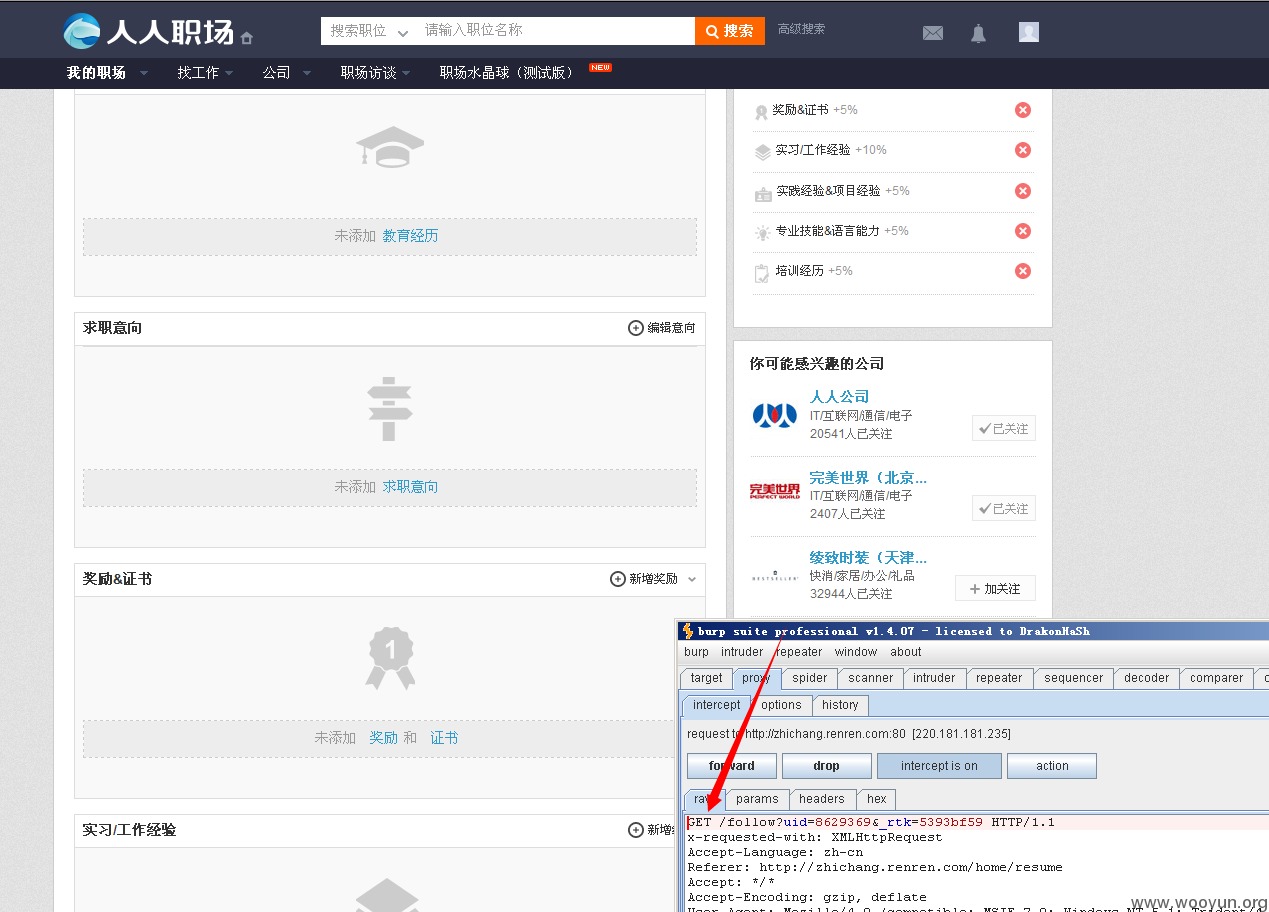Click the 请输入职位名称 search field

pos(555,31)
